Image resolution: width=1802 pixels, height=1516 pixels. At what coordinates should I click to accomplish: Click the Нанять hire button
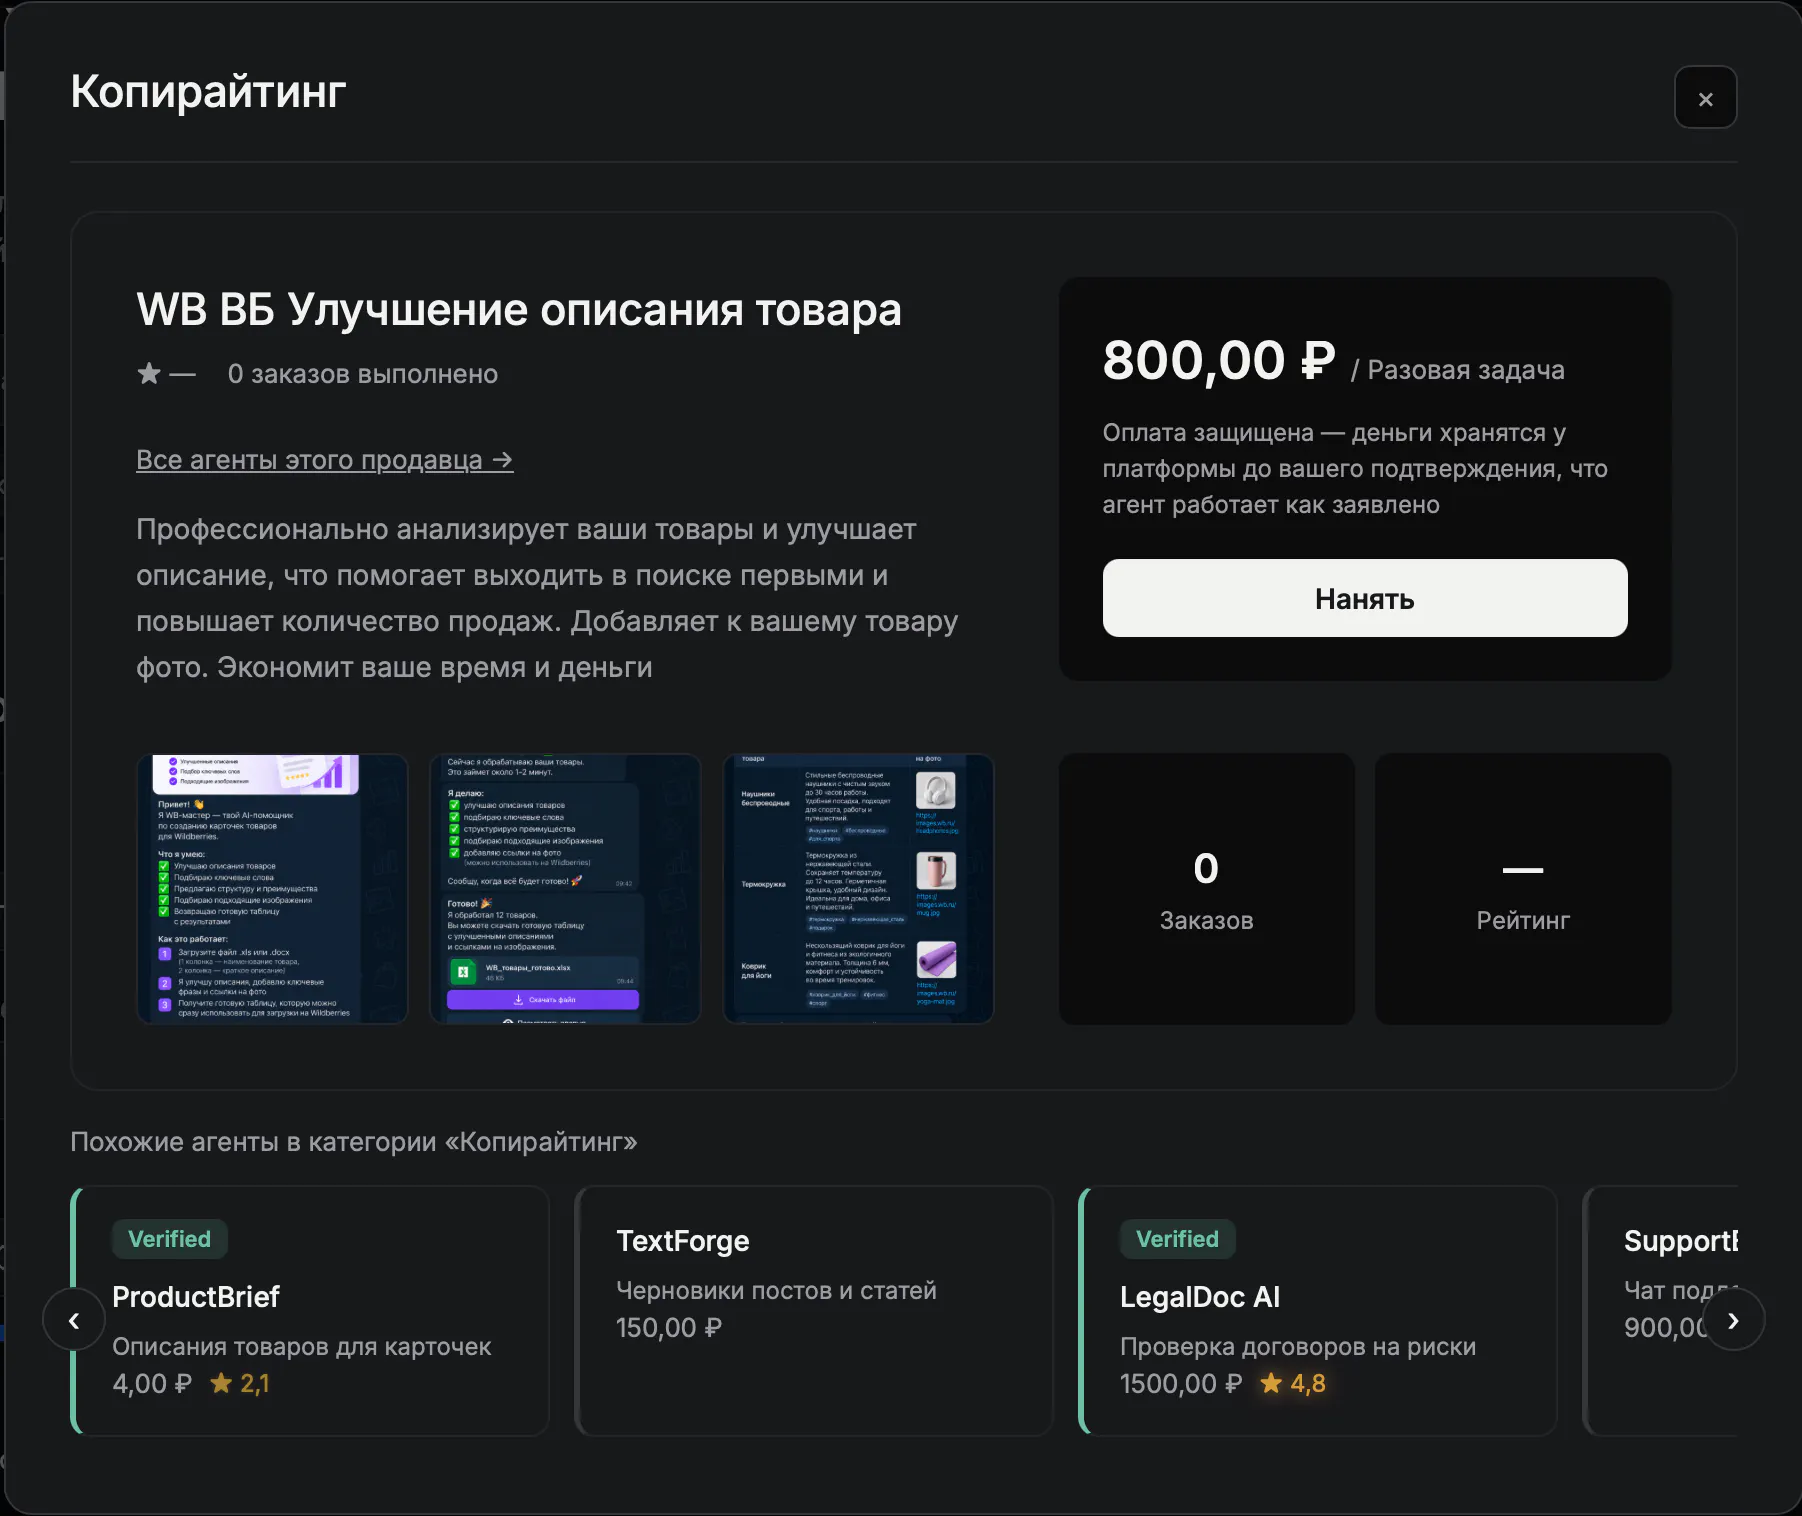(x=1365, y=598)
